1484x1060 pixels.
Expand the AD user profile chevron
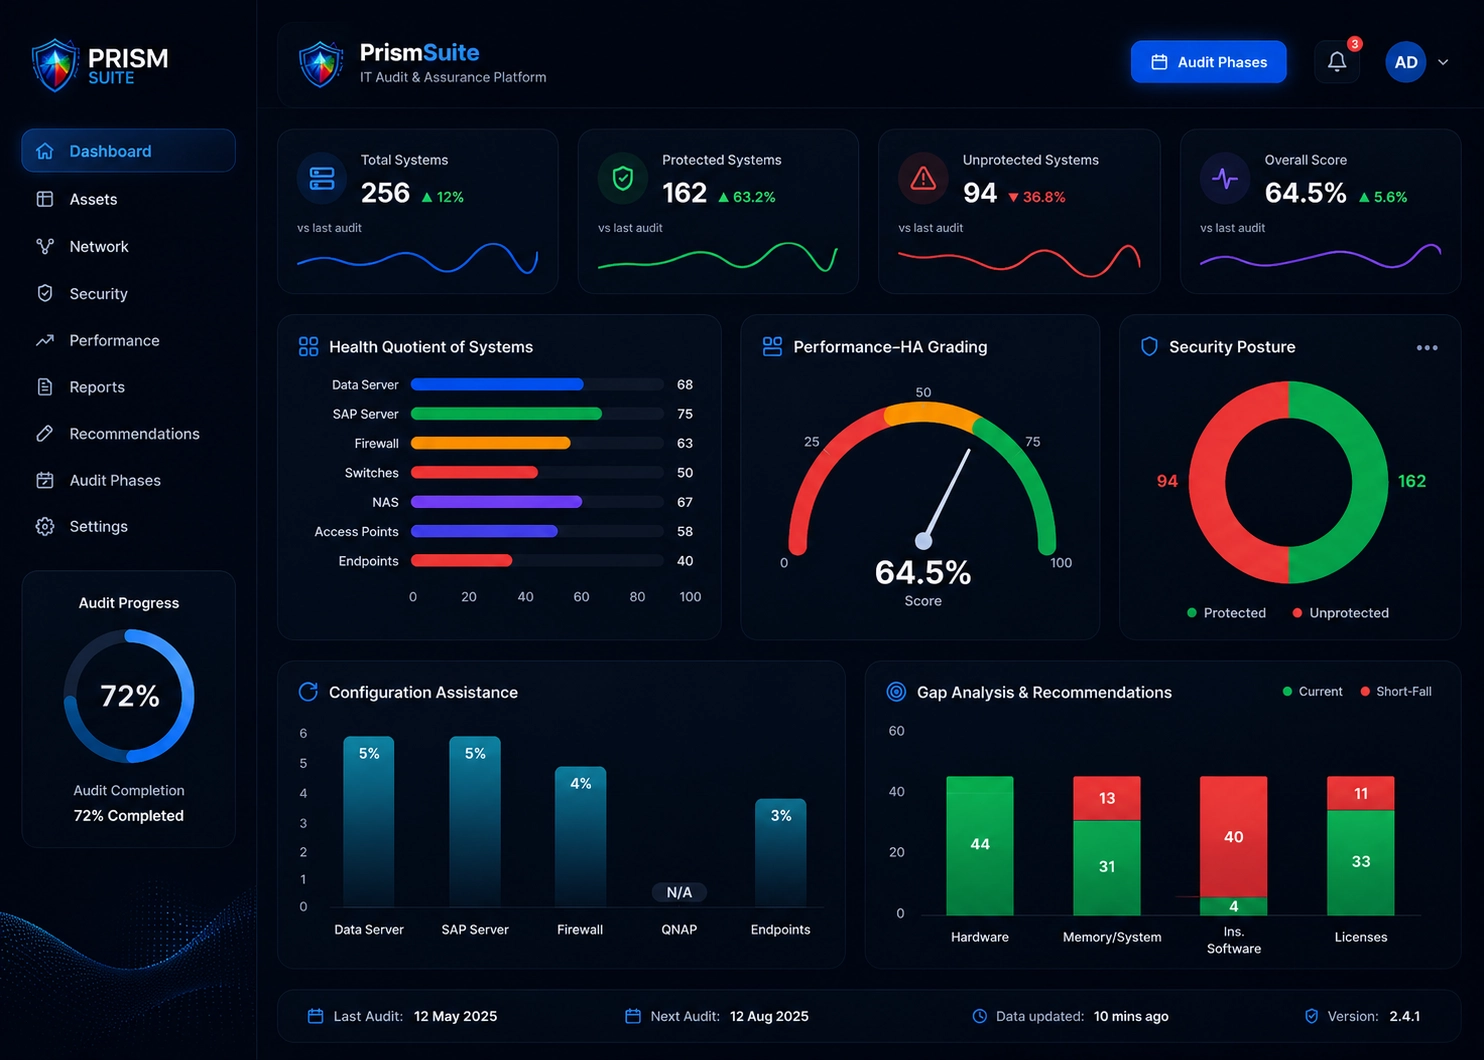[x=1443, y=62]
